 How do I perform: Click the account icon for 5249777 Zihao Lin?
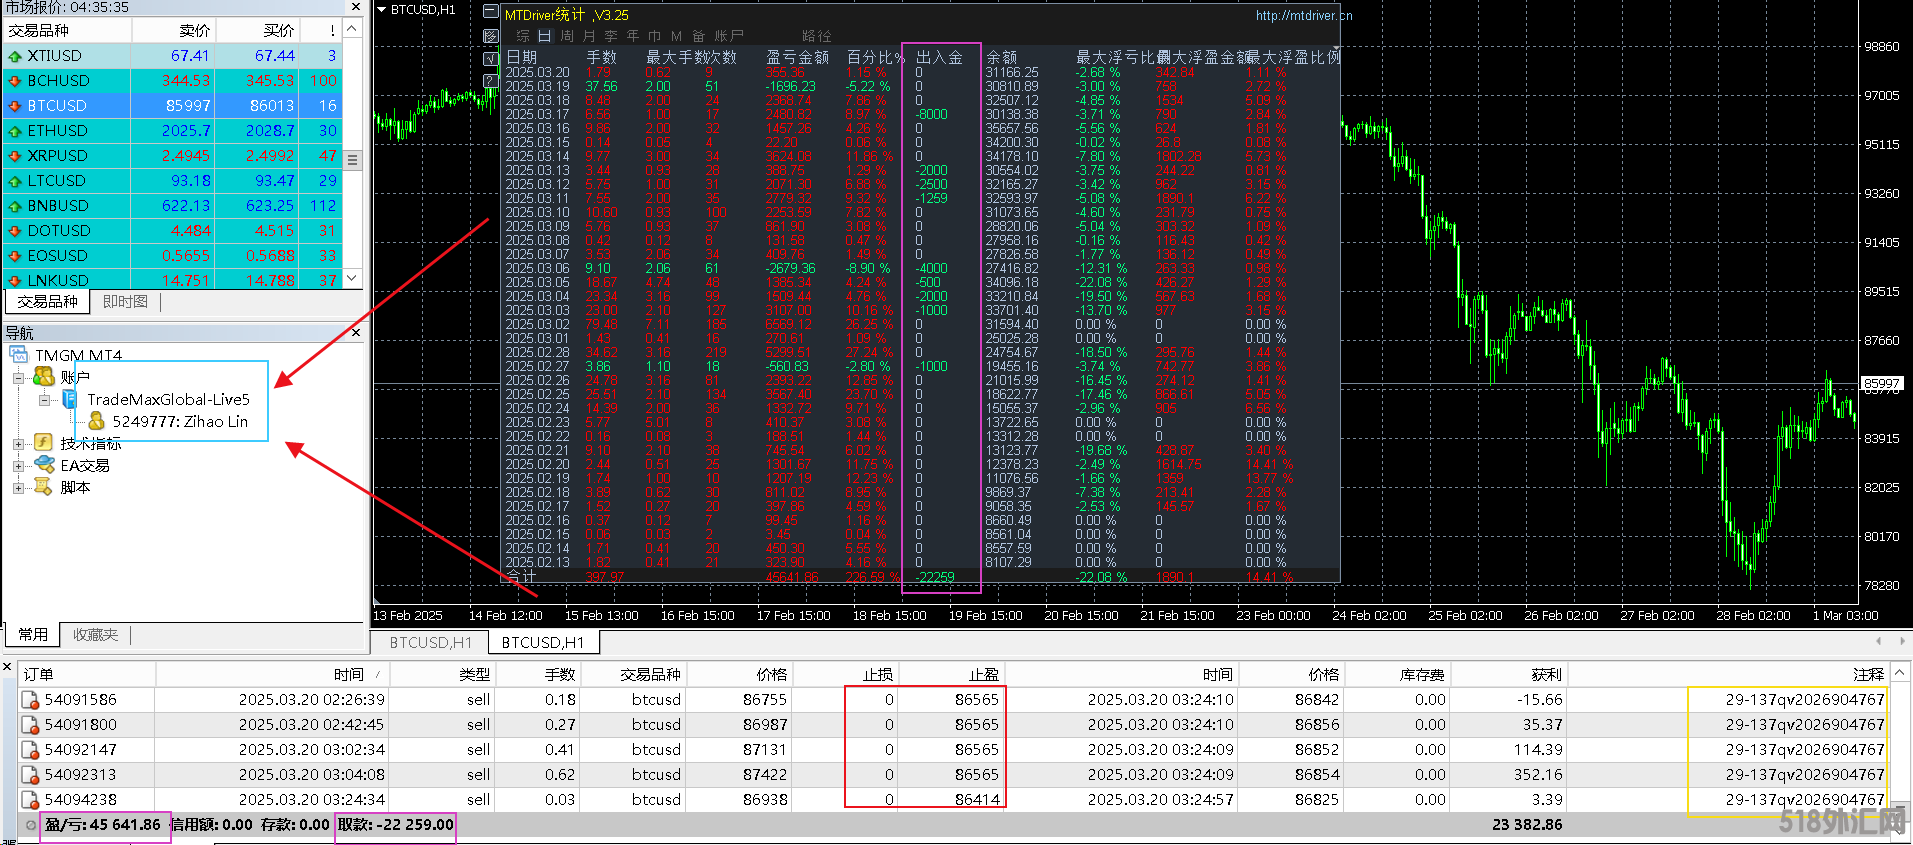pos(97,422)
